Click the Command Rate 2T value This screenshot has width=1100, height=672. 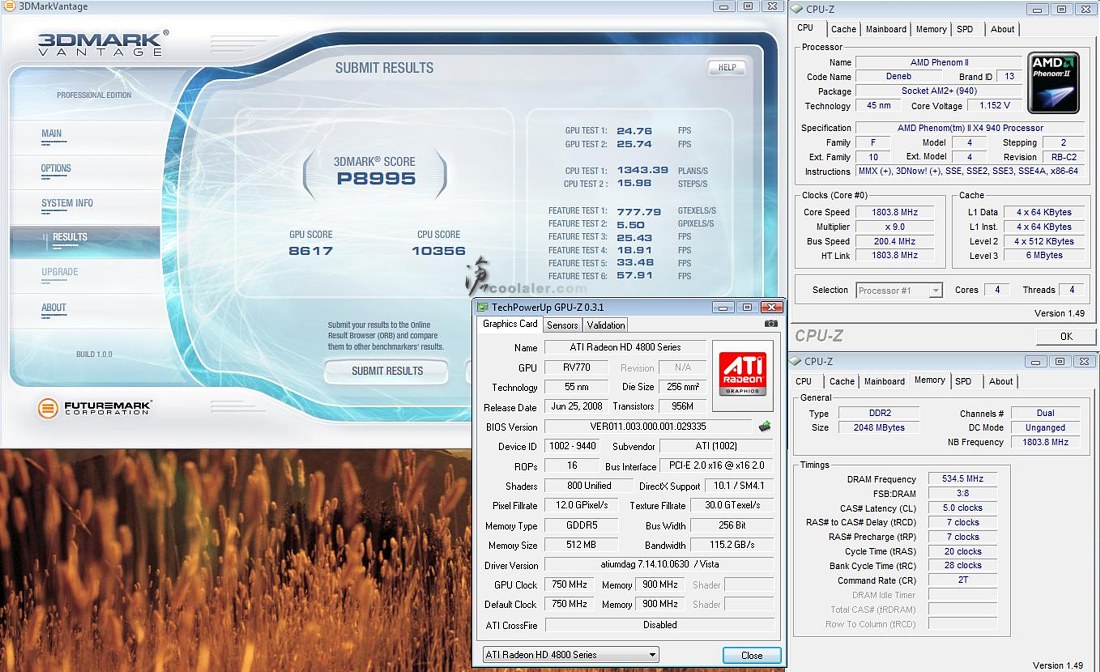coord(962,580)
